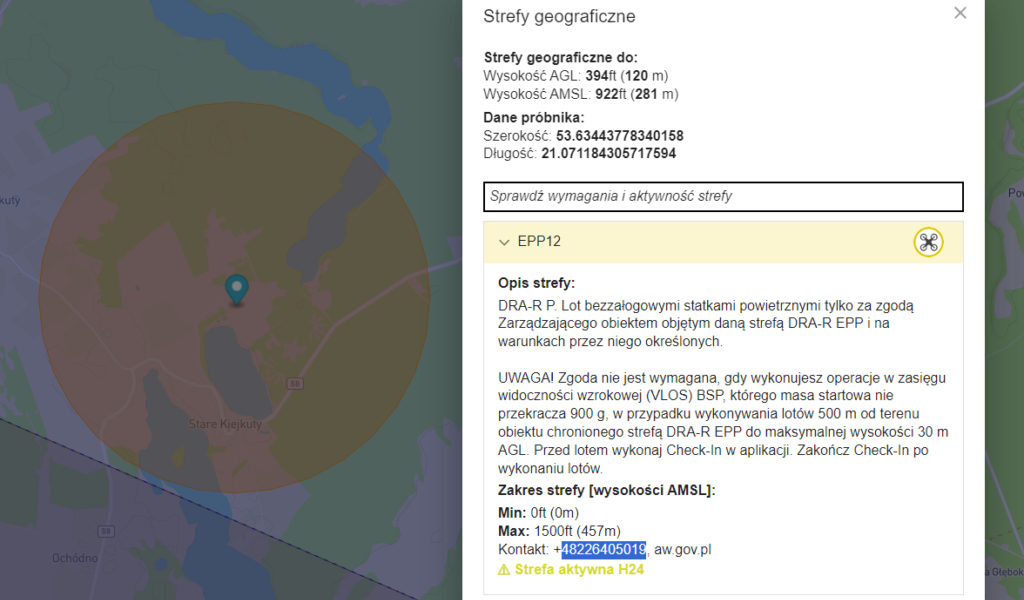
Task: Click the Strefa aktywna H24 status text
Action: (578, 570)
